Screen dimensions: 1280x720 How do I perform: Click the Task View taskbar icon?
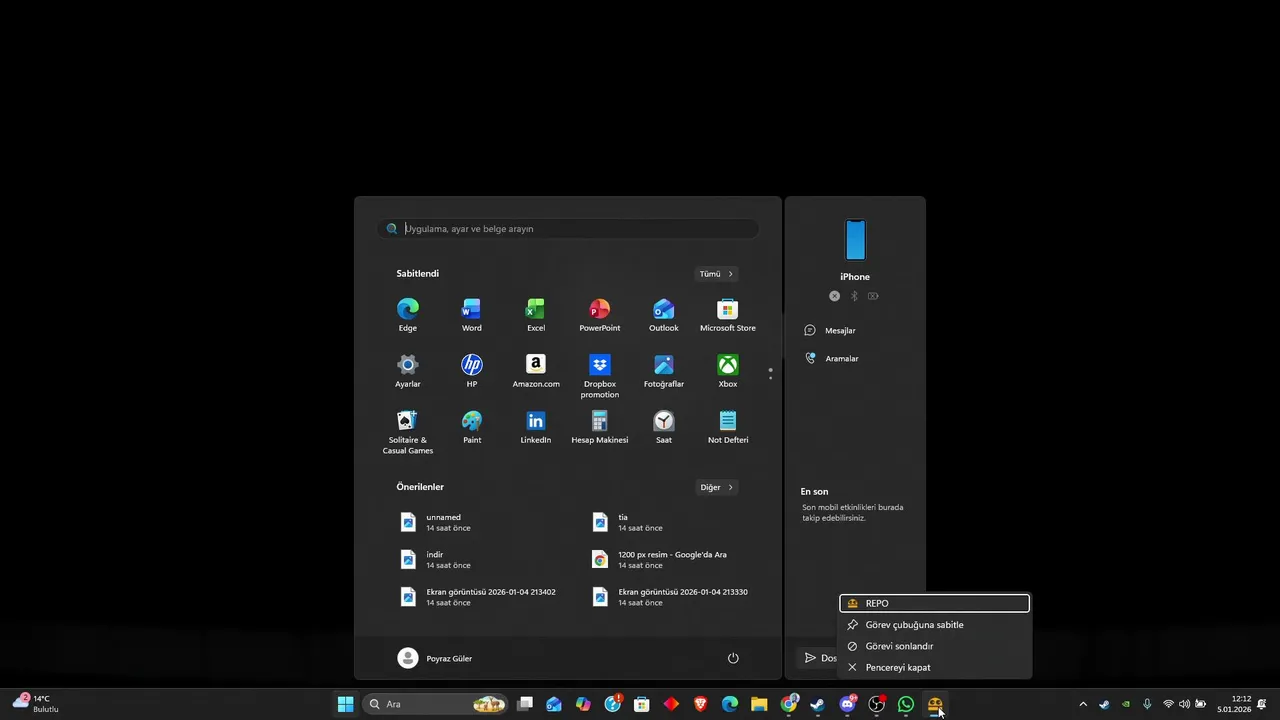[525, 704]
